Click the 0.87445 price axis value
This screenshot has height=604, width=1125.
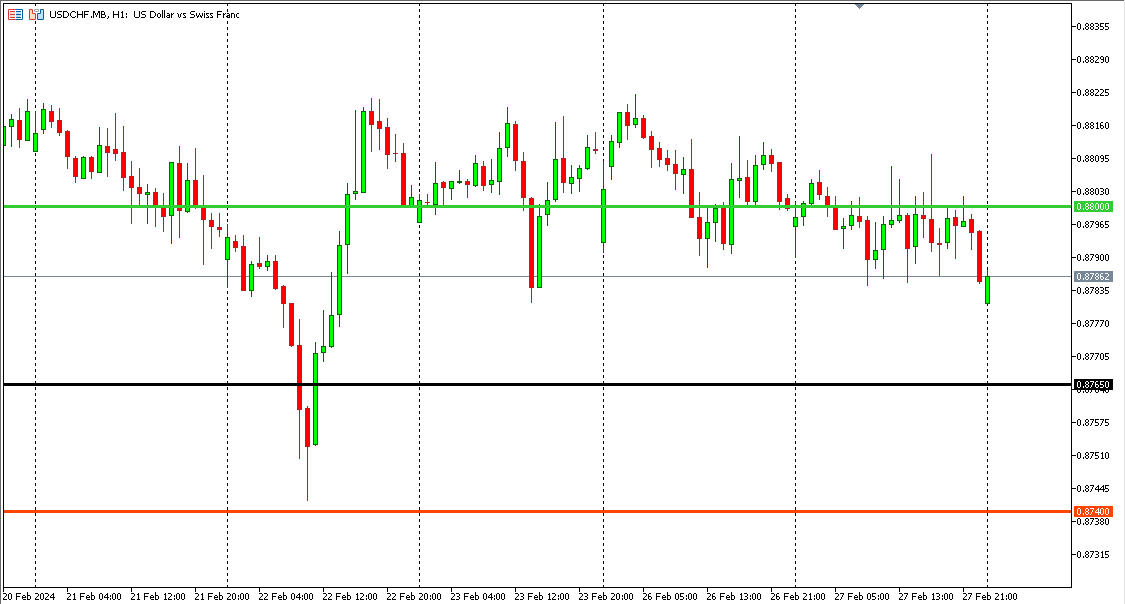tap(1093, 489)
